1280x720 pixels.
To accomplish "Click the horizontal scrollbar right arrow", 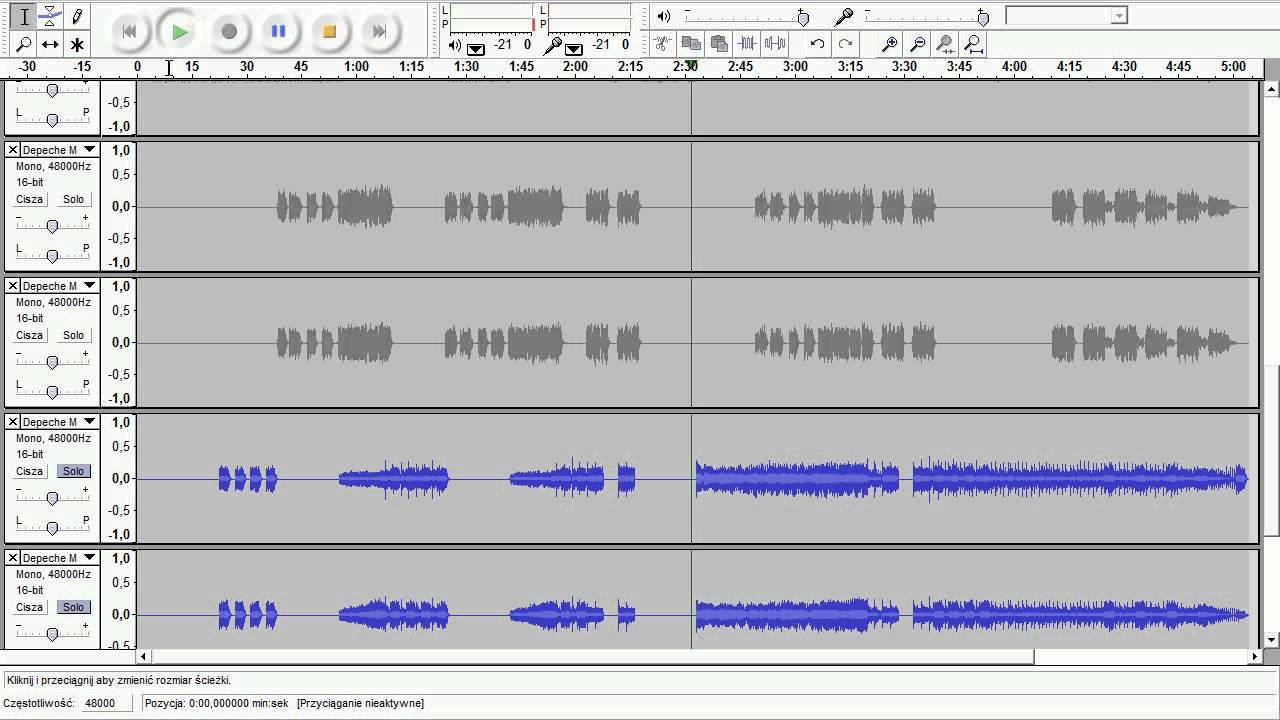I will tap(1256, 657).
